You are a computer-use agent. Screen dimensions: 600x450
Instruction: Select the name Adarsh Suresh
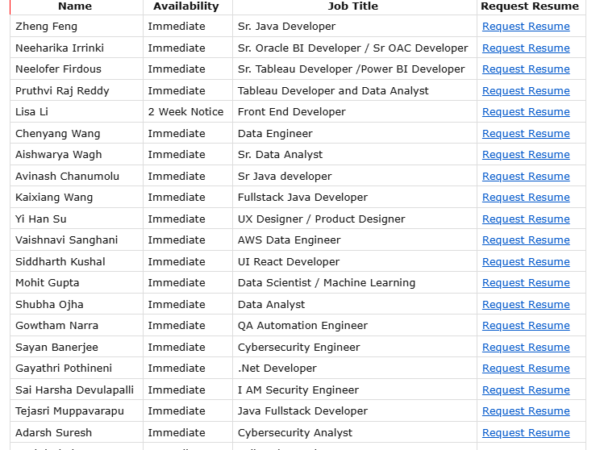click(54, 433)
